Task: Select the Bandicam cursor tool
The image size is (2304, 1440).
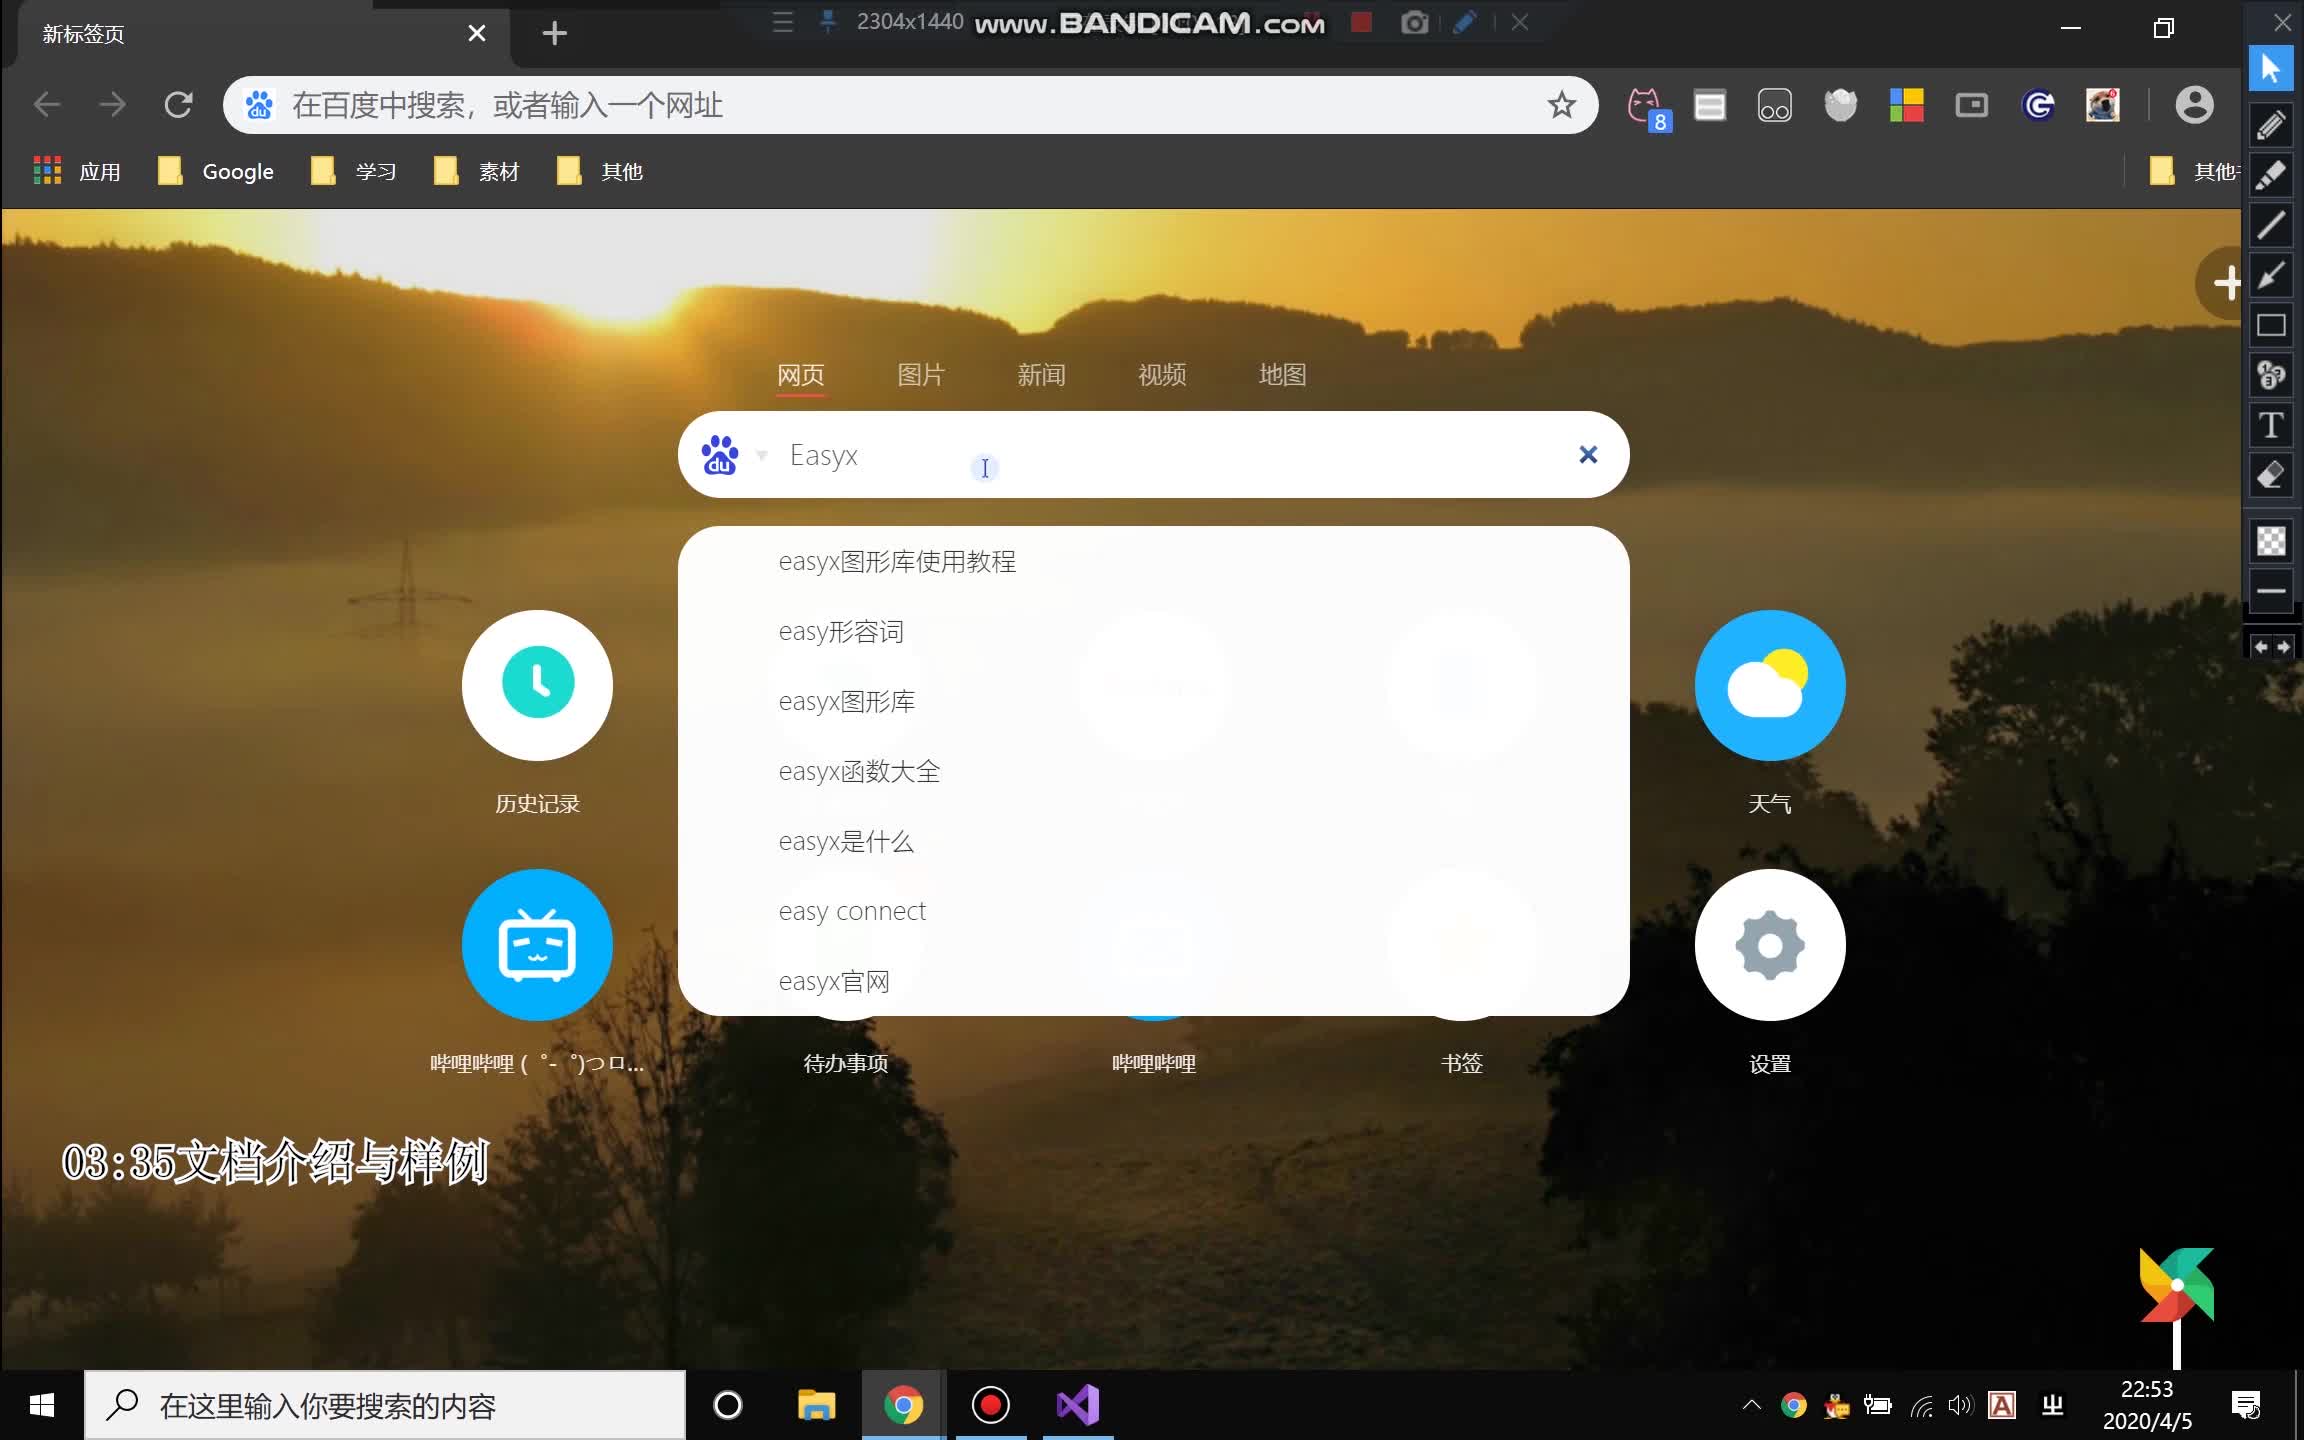Action: pos(2271,69)
